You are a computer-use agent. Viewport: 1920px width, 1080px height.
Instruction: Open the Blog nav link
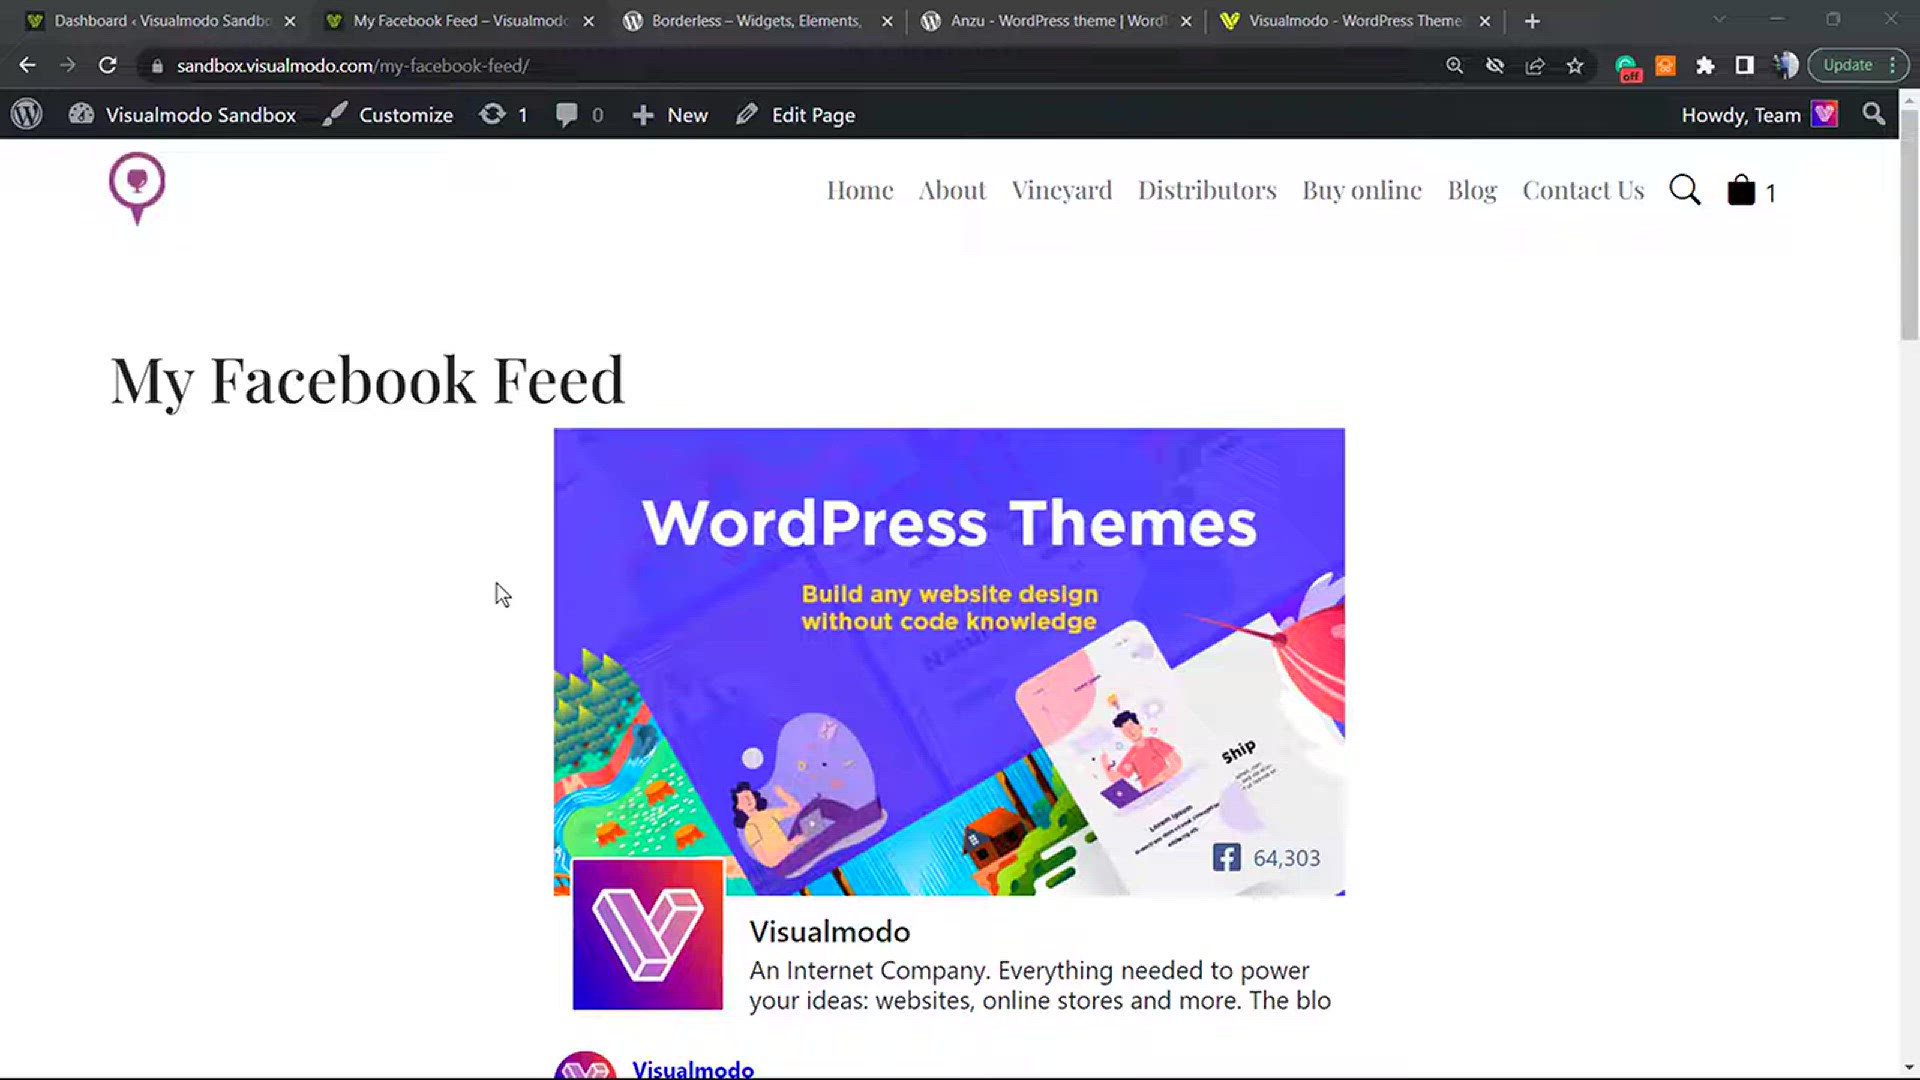tap(1472, 190)
